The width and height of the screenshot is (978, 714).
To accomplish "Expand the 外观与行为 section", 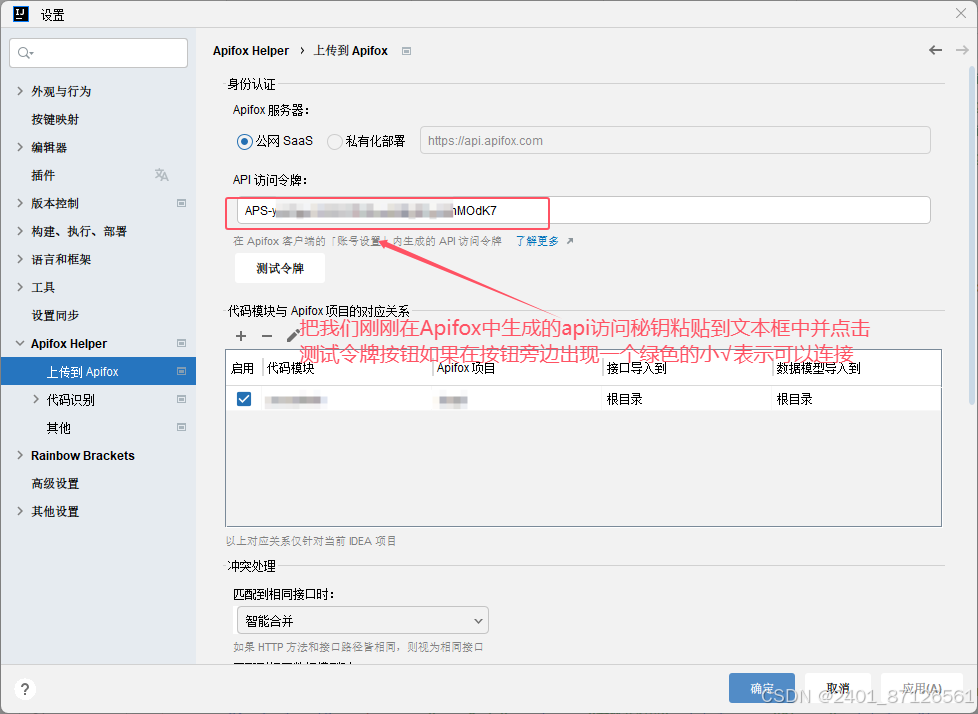I will click(x=20, y=91).
